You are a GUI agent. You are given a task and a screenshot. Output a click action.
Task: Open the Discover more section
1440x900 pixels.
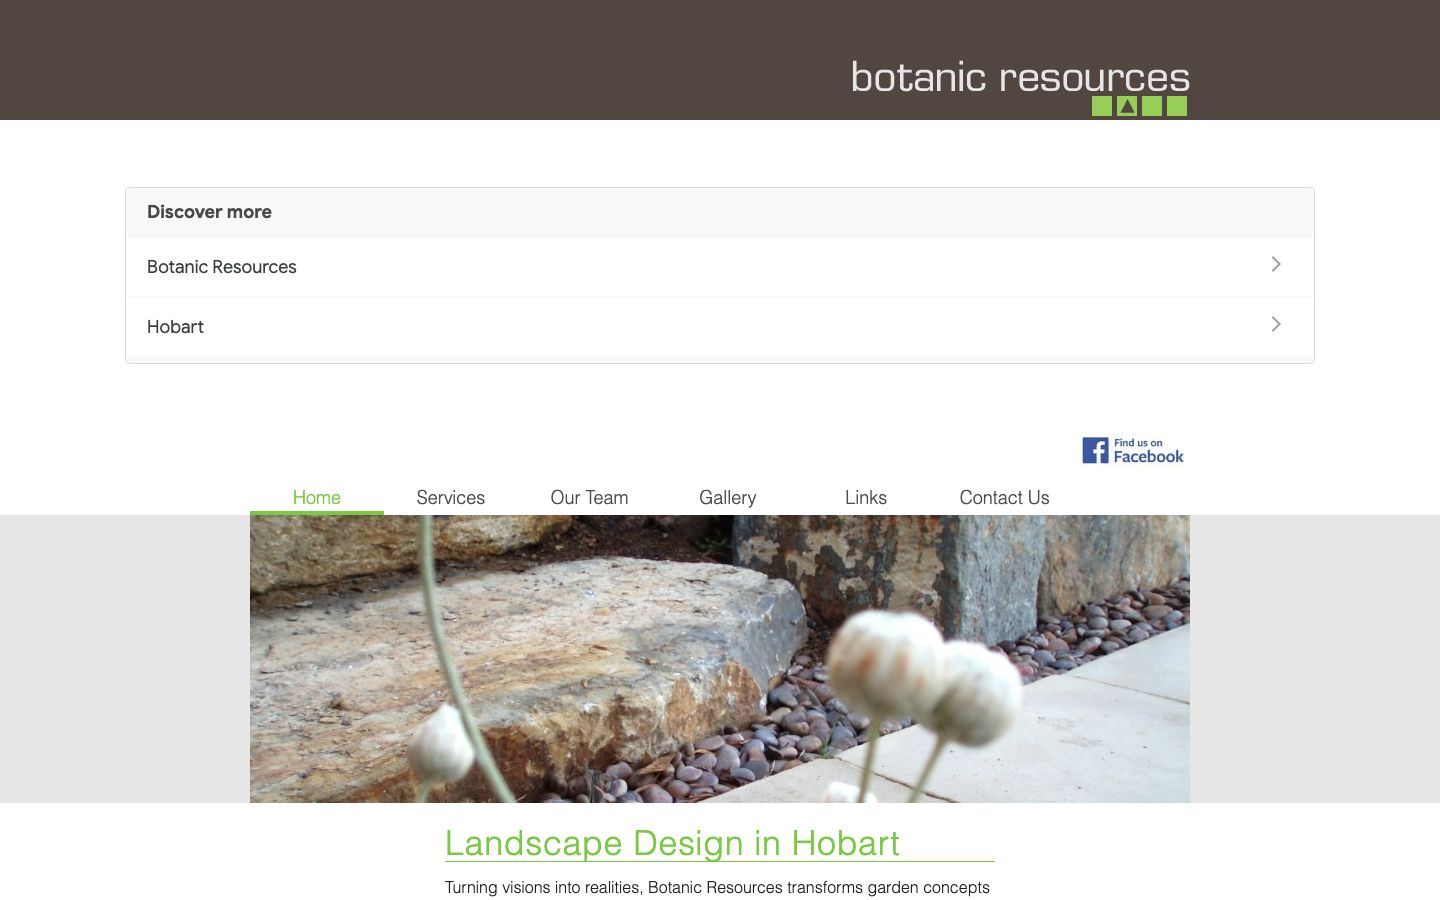209,212
